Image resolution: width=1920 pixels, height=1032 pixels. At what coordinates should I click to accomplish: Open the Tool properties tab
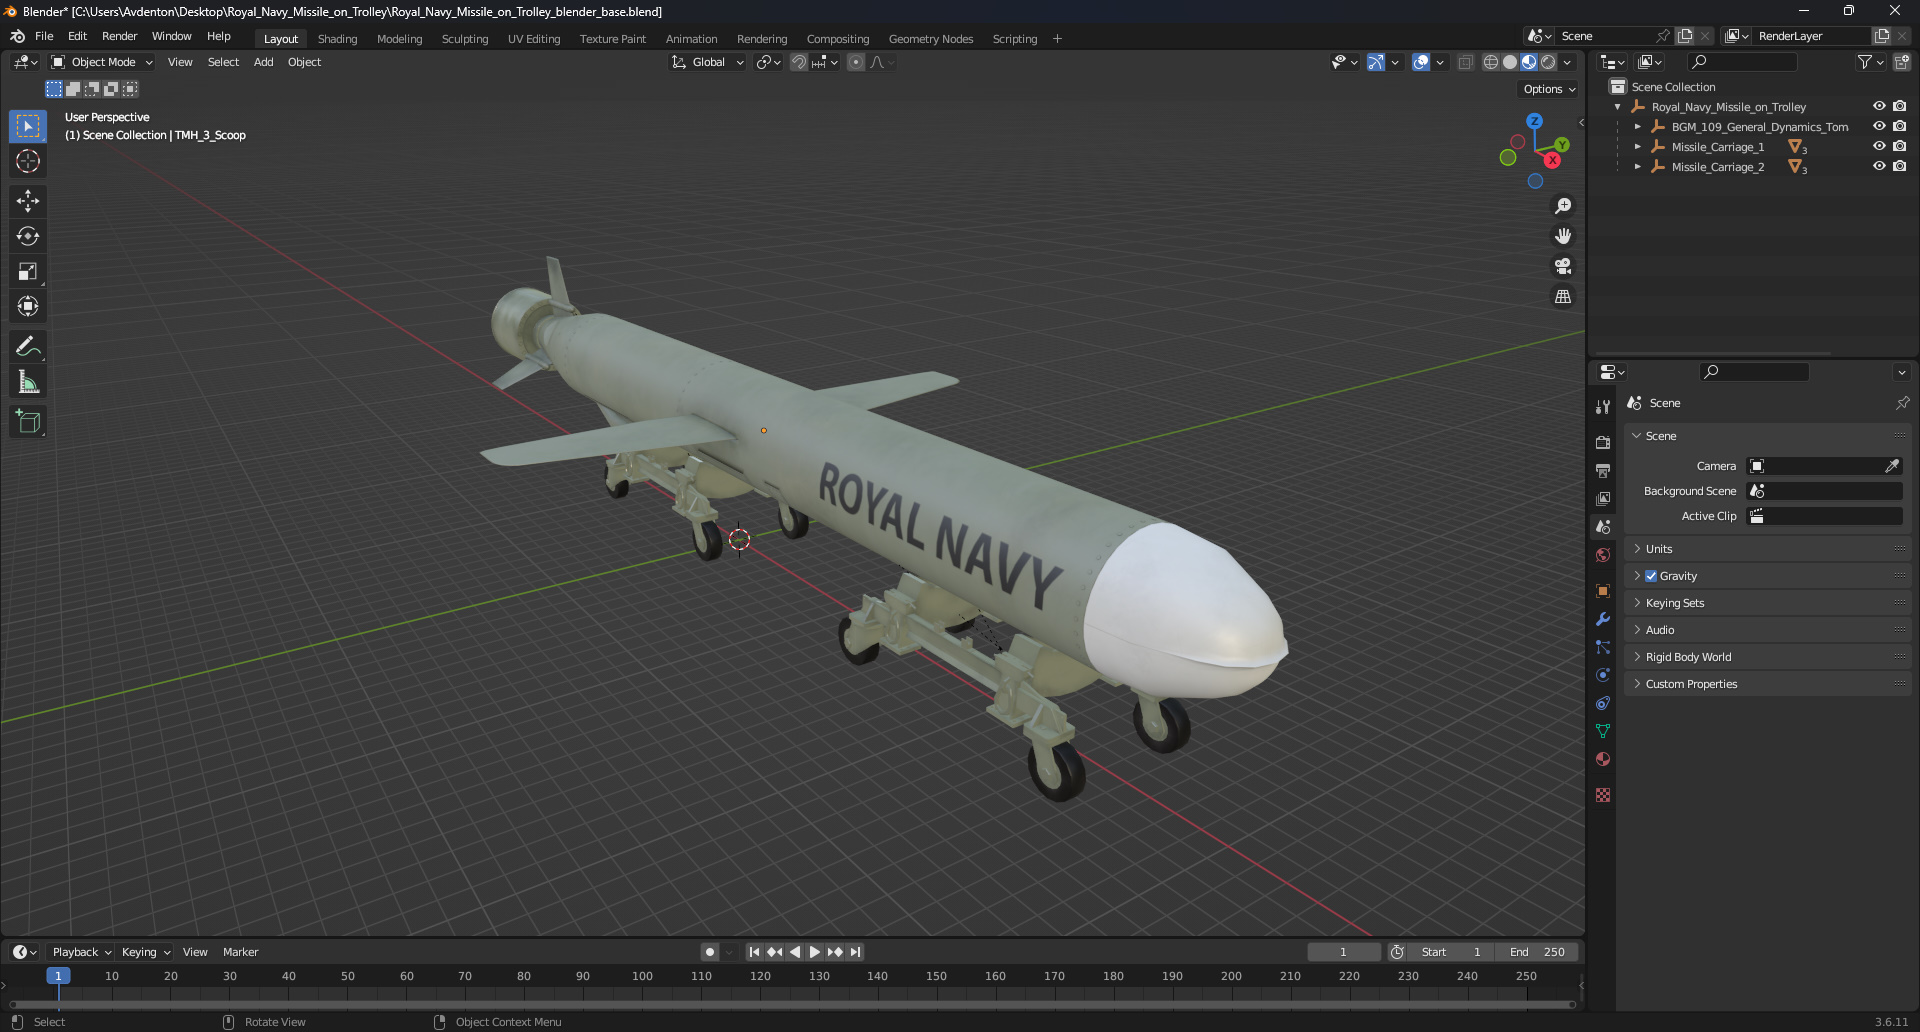(1603, 407)
